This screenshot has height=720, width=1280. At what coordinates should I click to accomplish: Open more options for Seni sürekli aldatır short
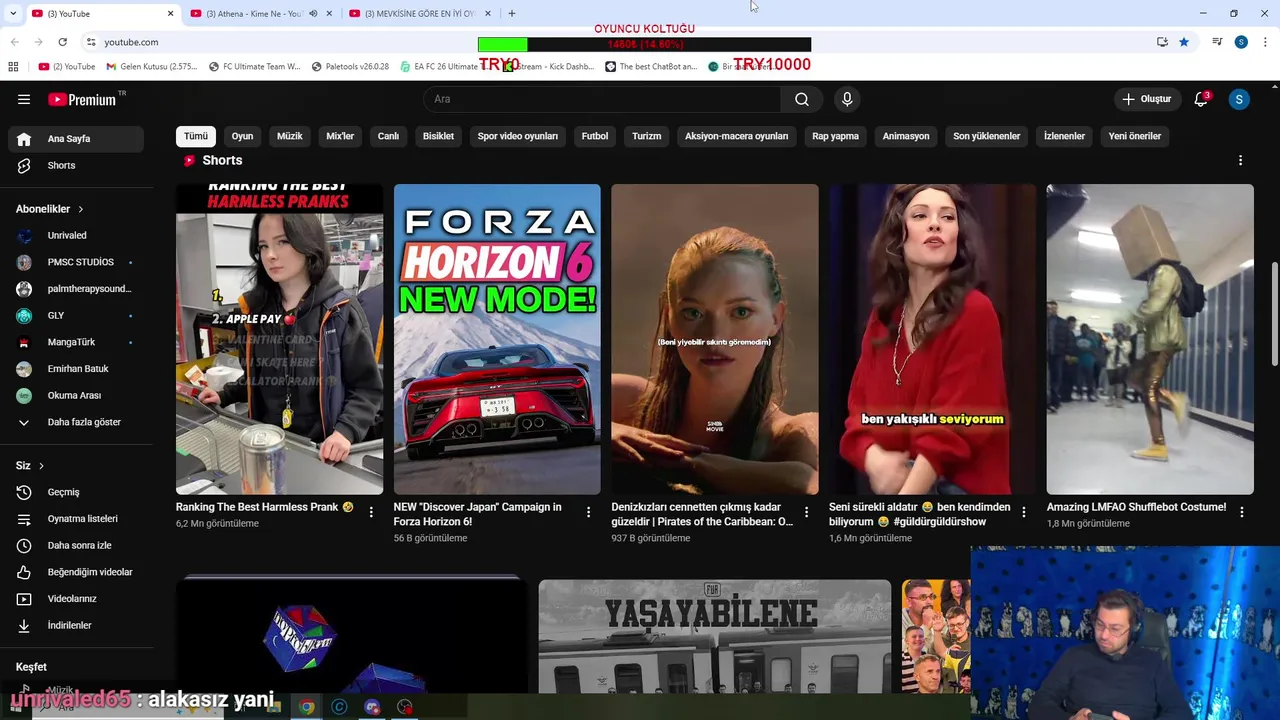[x=1023, y=512]
